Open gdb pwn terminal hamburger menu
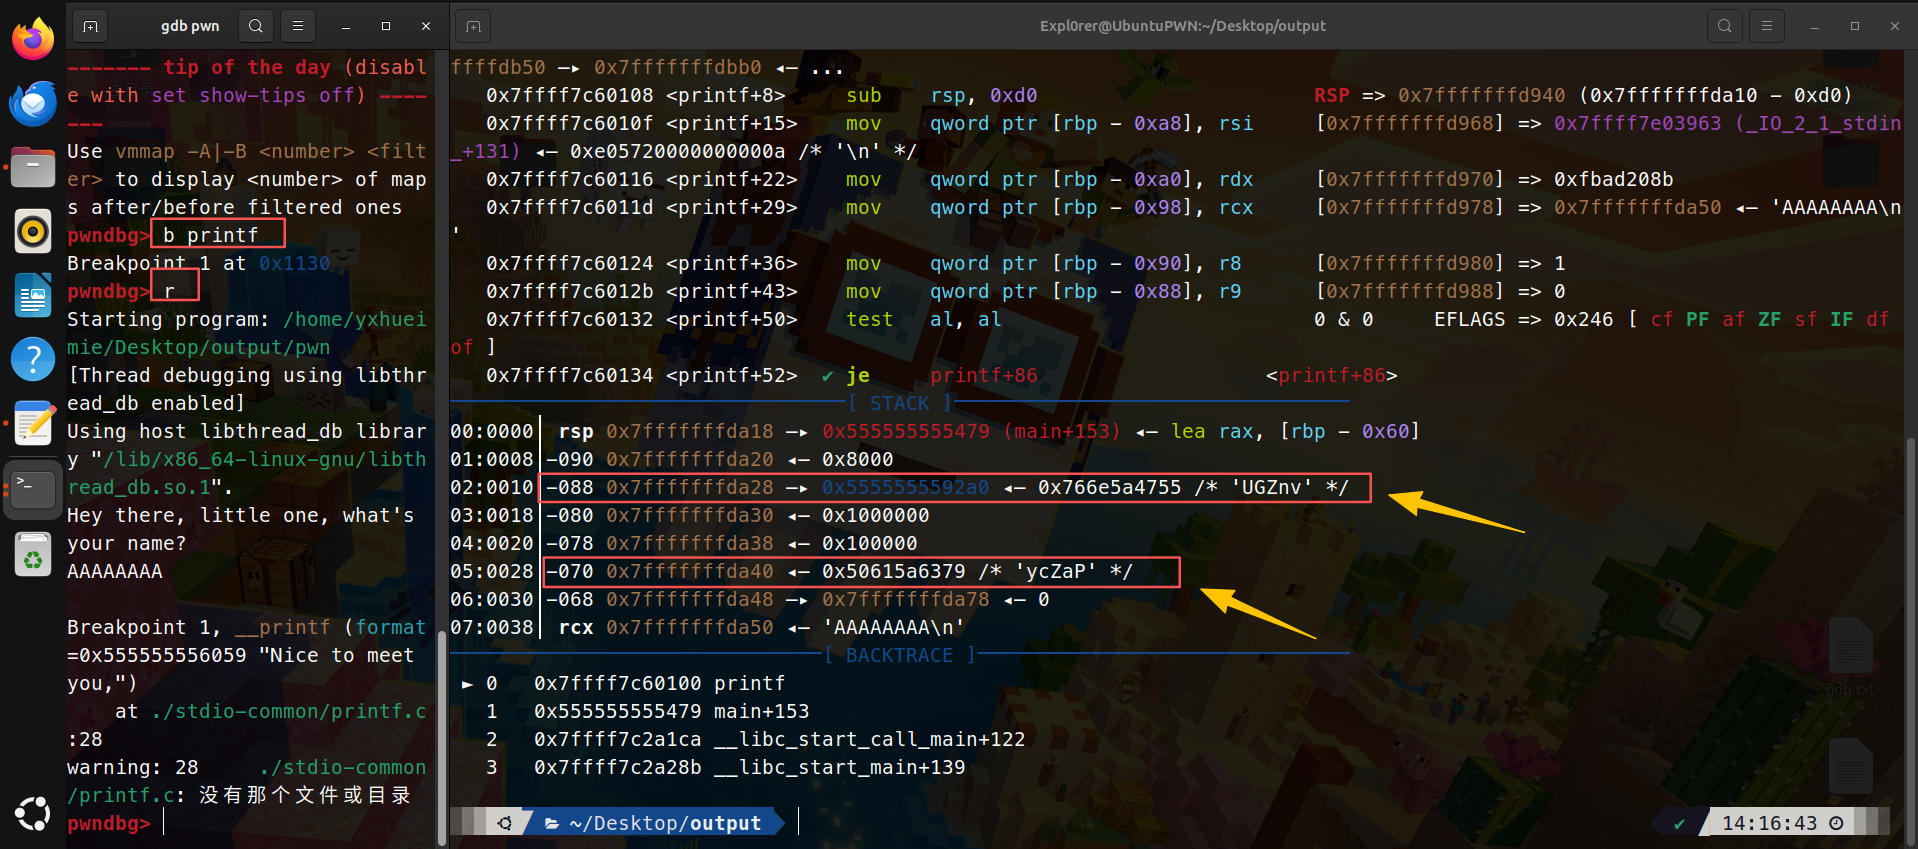Screen dimensions: 1918x849 [x=297, y=26]
